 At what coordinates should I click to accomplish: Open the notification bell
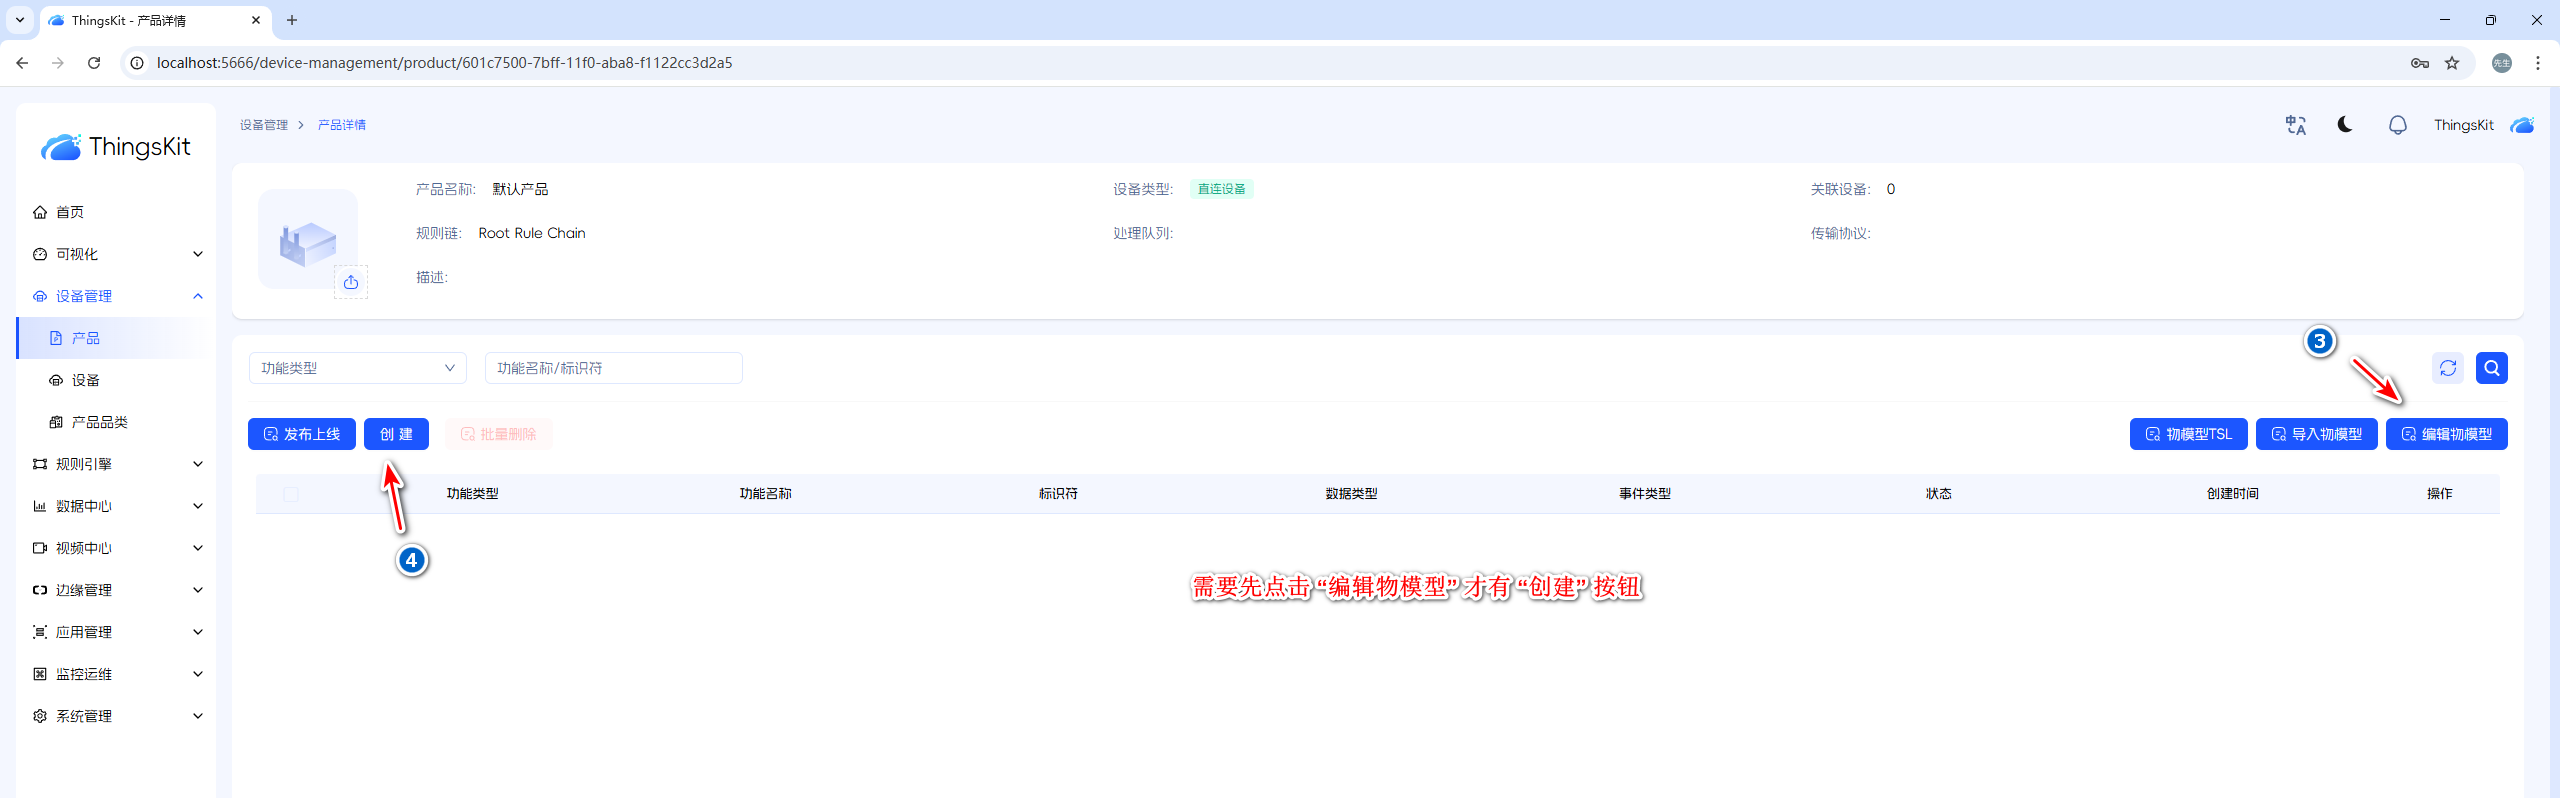pos(2397,125)
